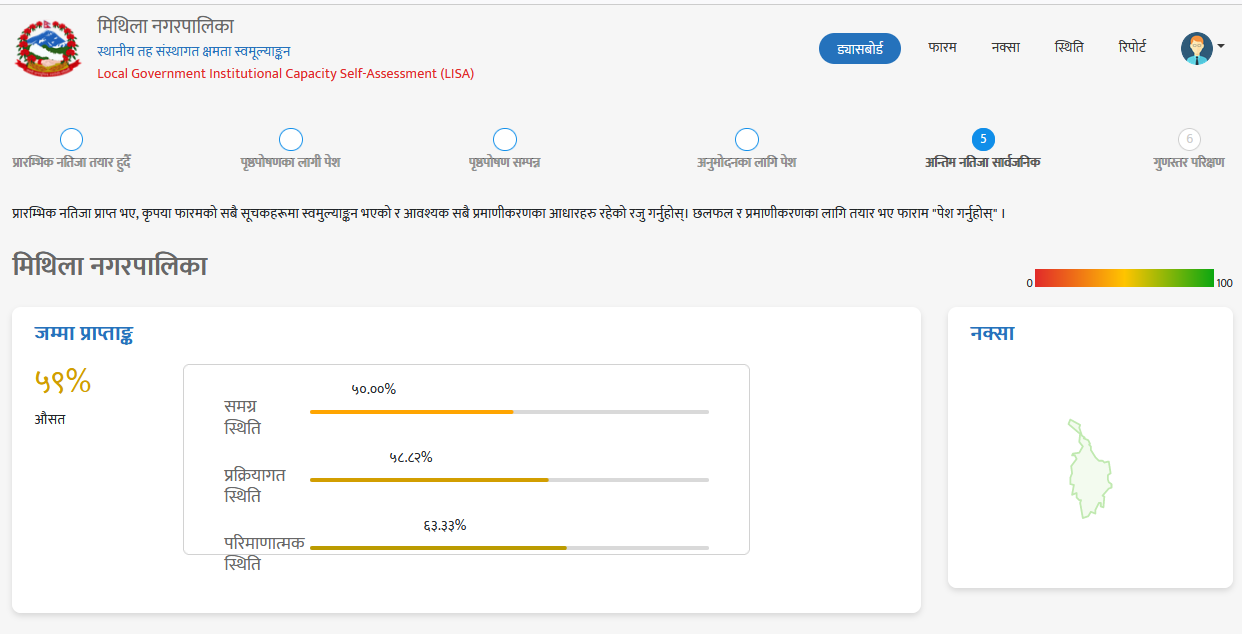The width and height of the screenshot is (1242, 634).
Task: Click the परिमाणात्मक स्थिति progress bar
Action: coord(509,548)
